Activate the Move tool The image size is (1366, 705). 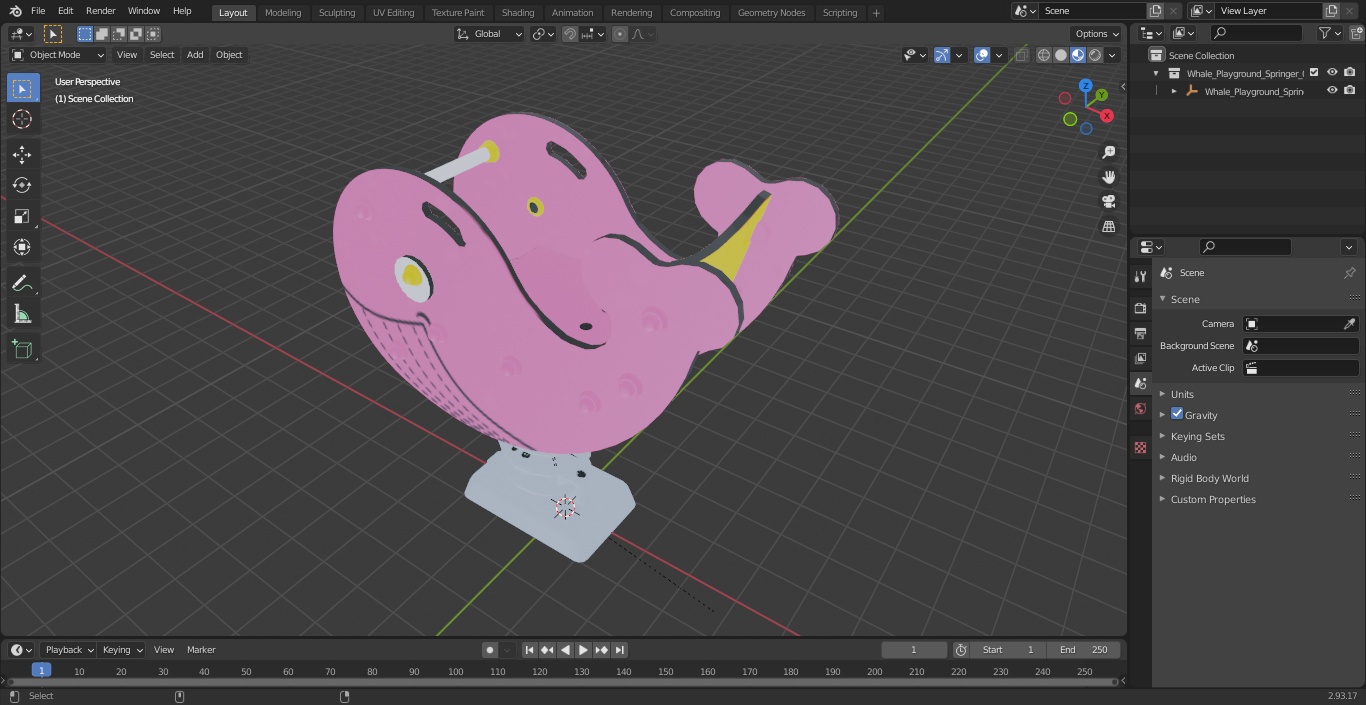pyautogui.click(x=22, y=154)
